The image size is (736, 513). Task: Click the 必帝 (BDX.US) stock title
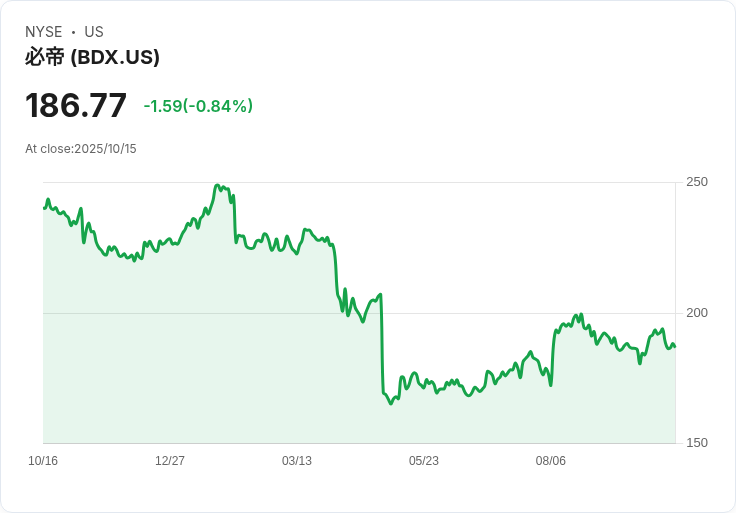point(92,58)
